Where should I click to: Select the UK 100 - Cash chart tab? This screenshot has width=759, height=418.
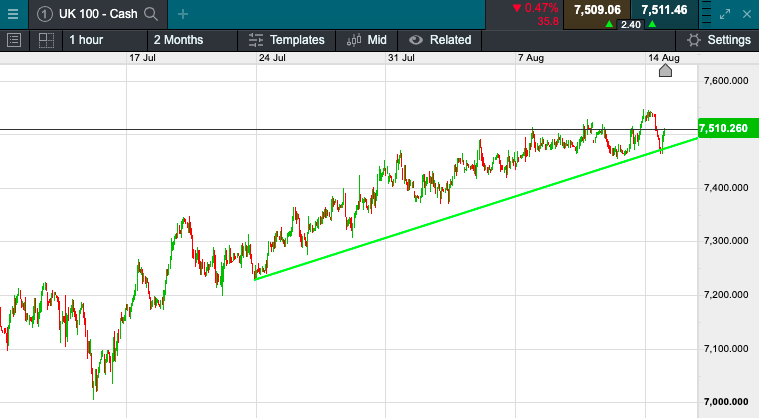click(98, 15)
